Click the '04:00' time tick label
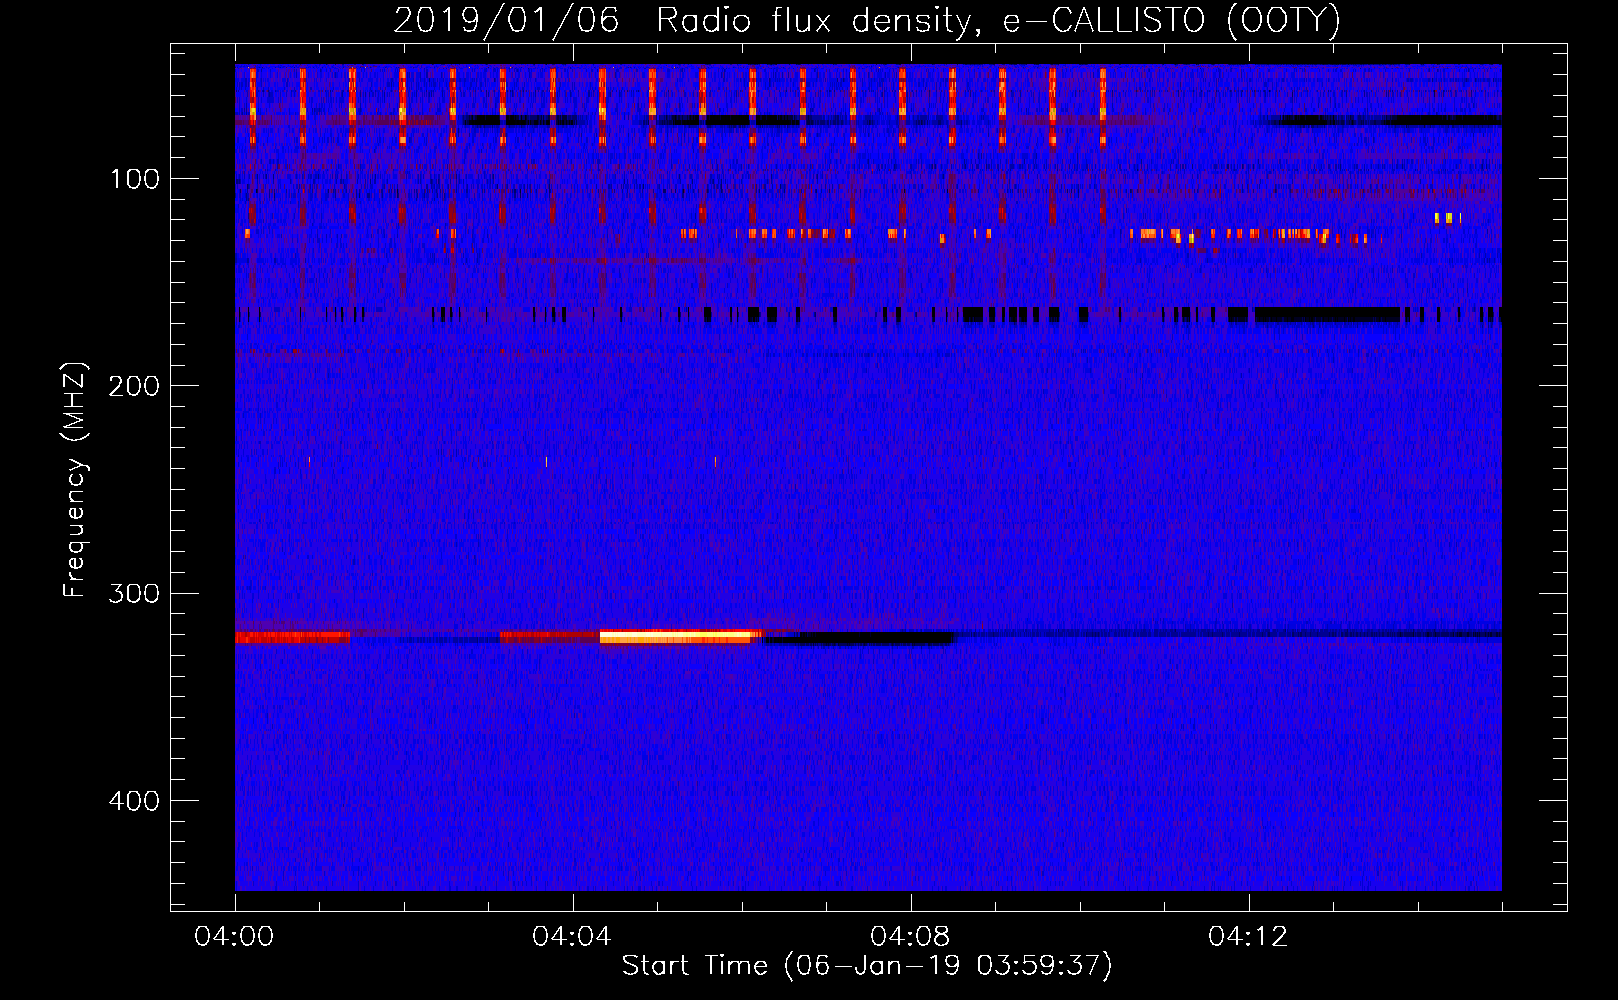Screen dimensions: 1618x1000 [x=234, y=937]
